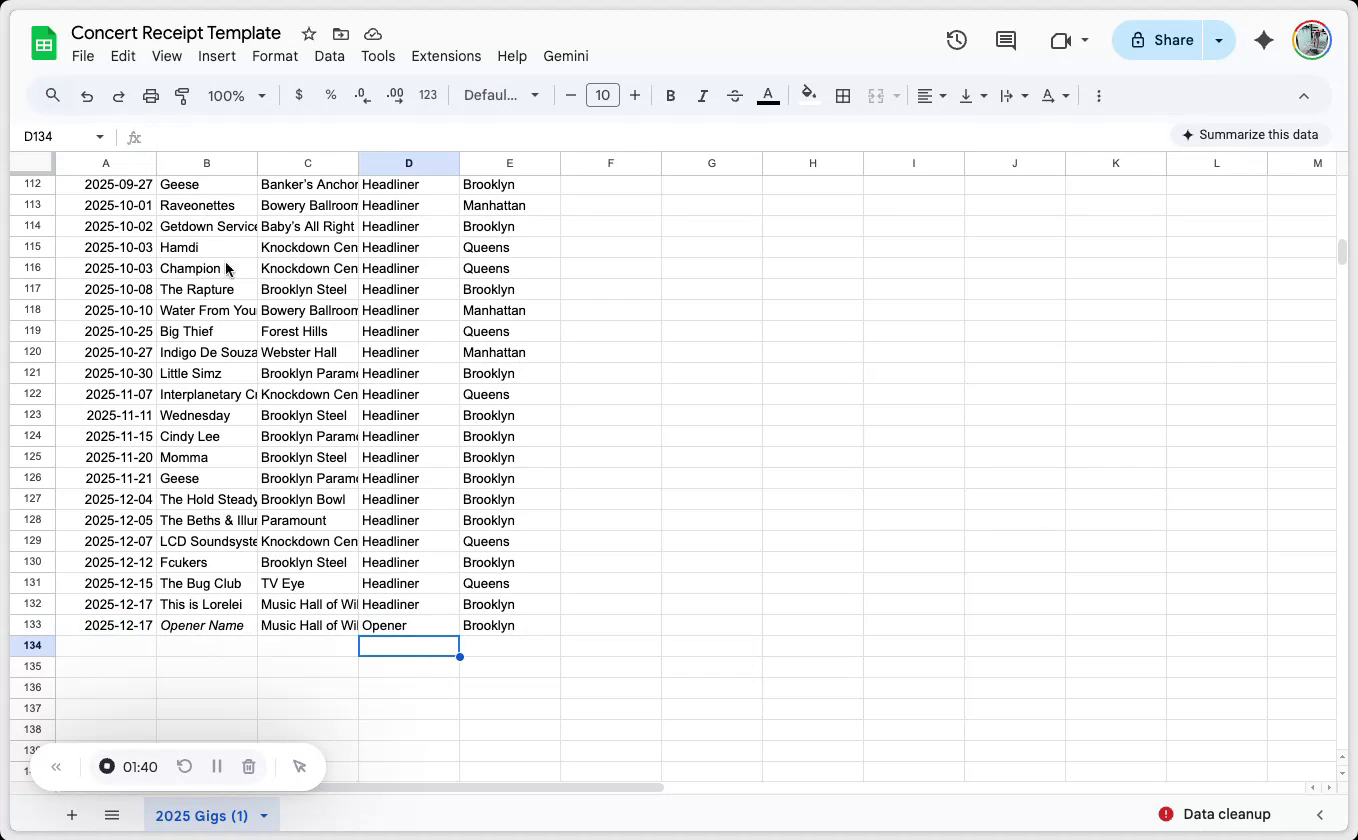Open the zoom 100% dropdown
Viewport: 1358px width, 840px height.
click(x=236, y=96)
